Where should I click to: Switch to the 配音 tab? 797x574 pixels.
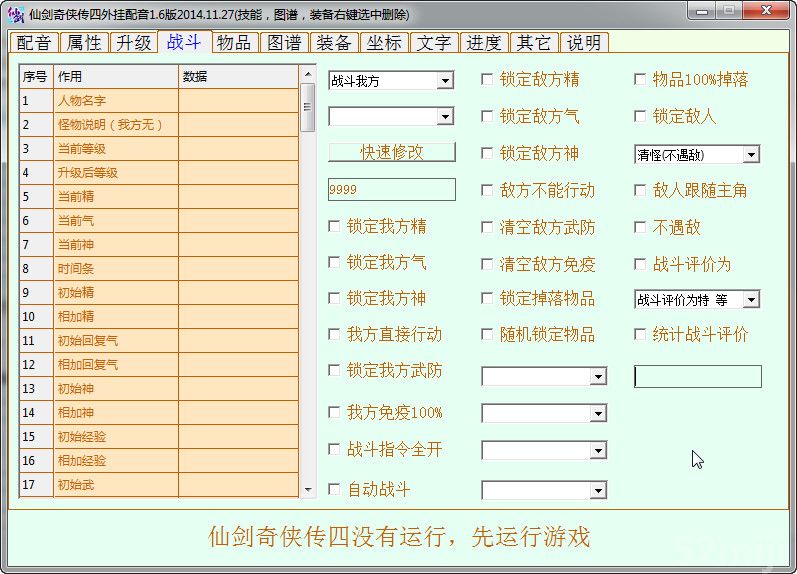(x=34, y=43)
